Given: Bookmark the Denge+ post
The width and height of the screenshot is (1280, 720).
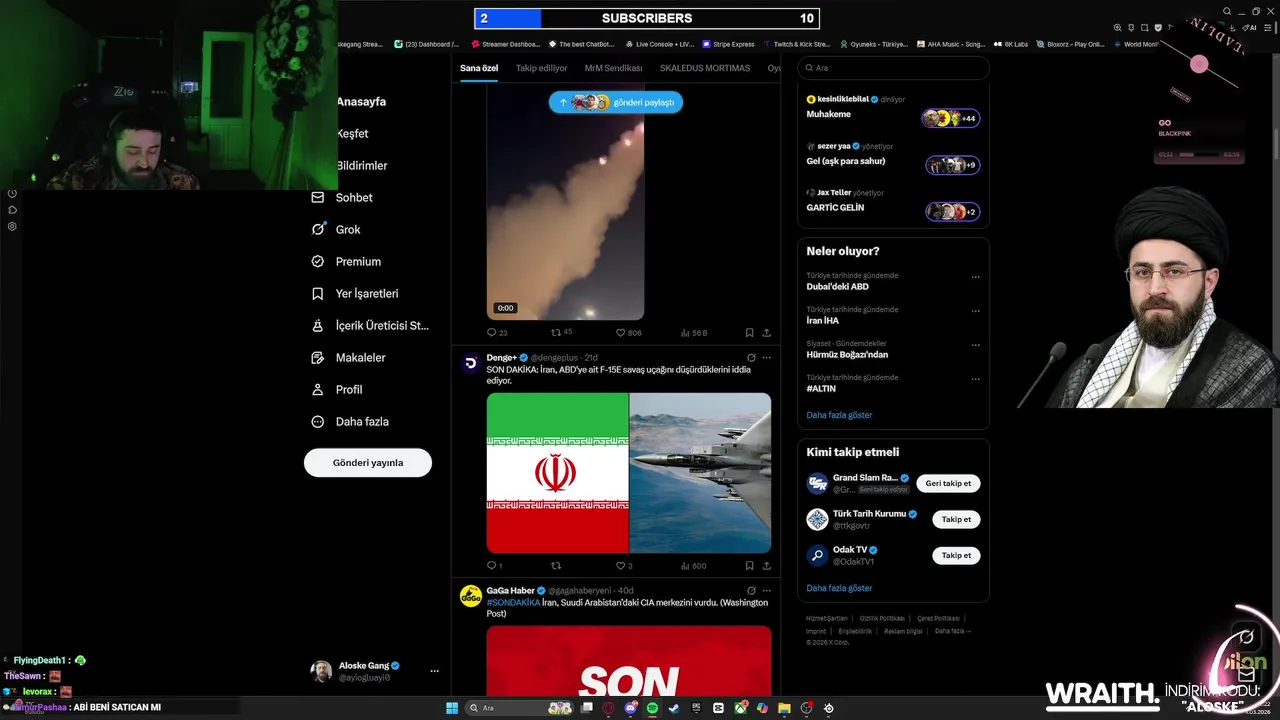Looking at the screenshot, I should point(749,566).
